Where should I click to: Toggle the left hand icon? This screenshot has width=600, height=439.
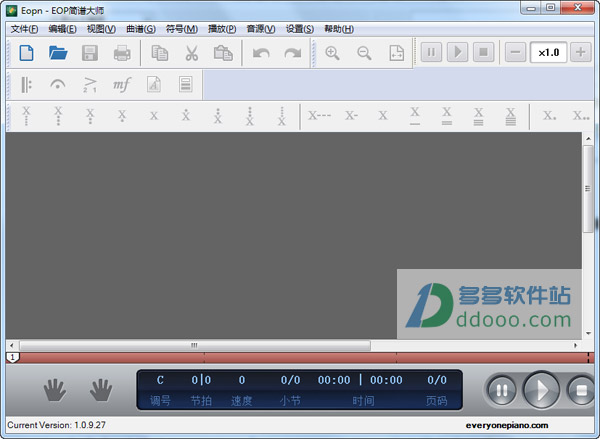55,390
